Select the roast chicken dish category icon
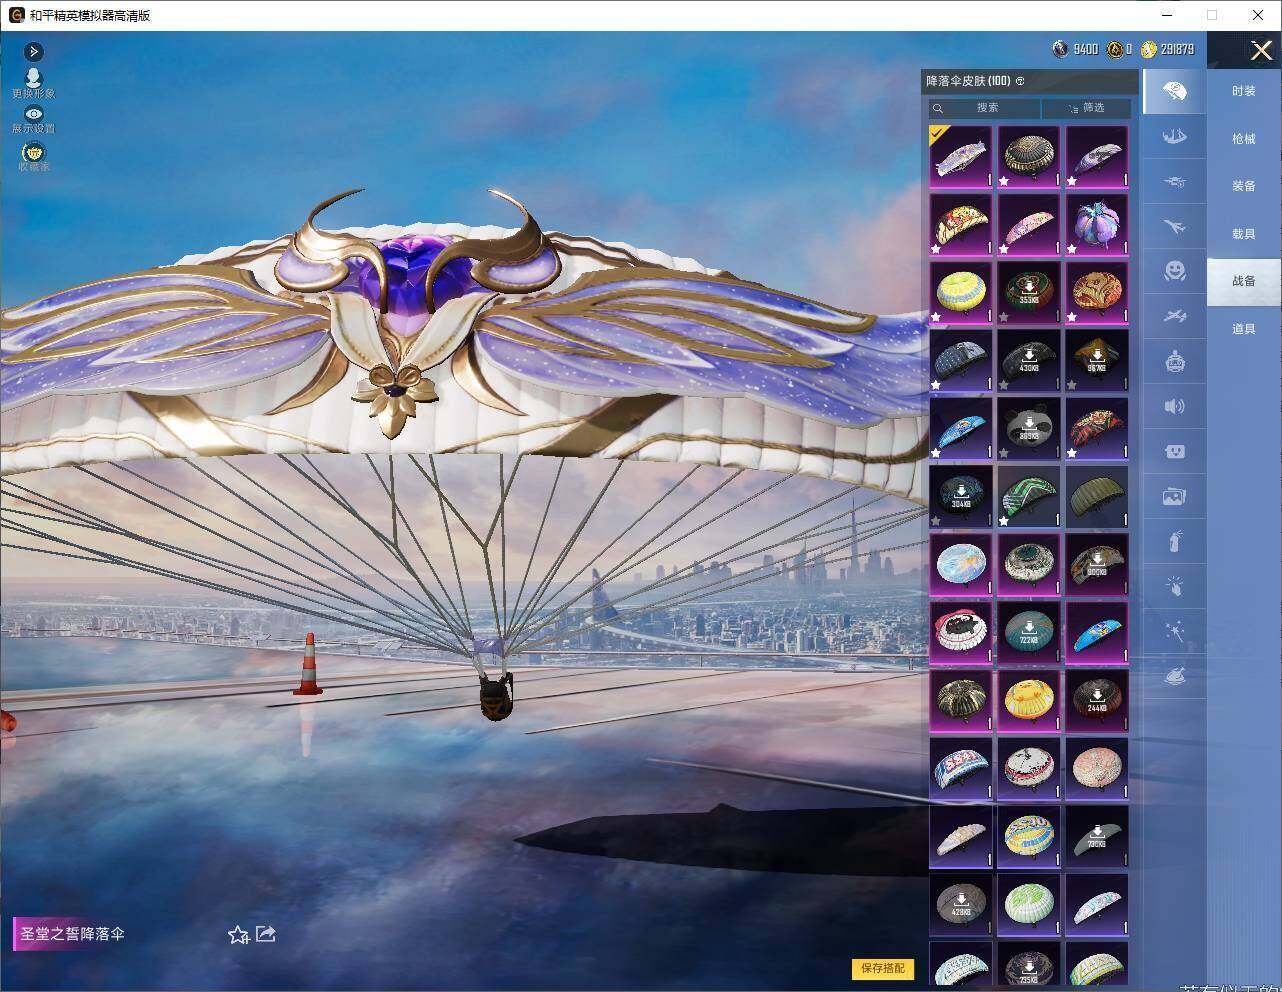The height and width of the screenshot is (992, 1282). coord(1174,676)
